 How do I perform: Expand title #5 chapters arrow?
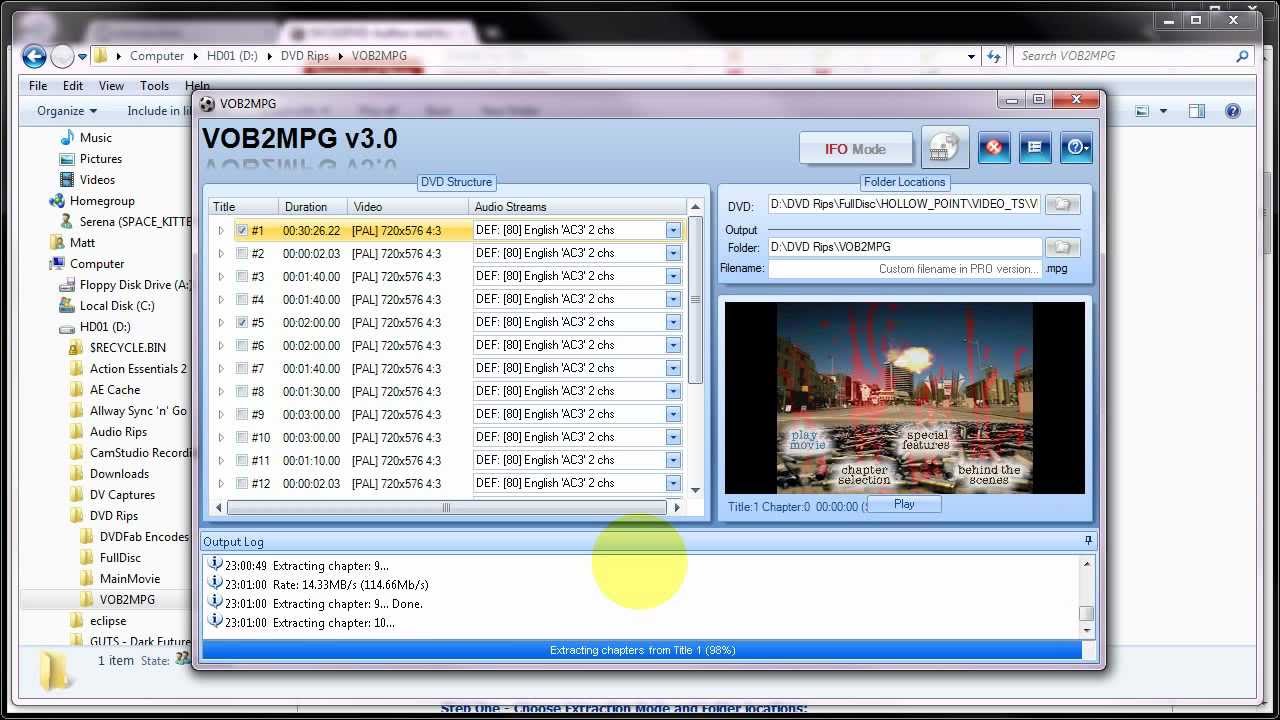click(x=221, y=322)
